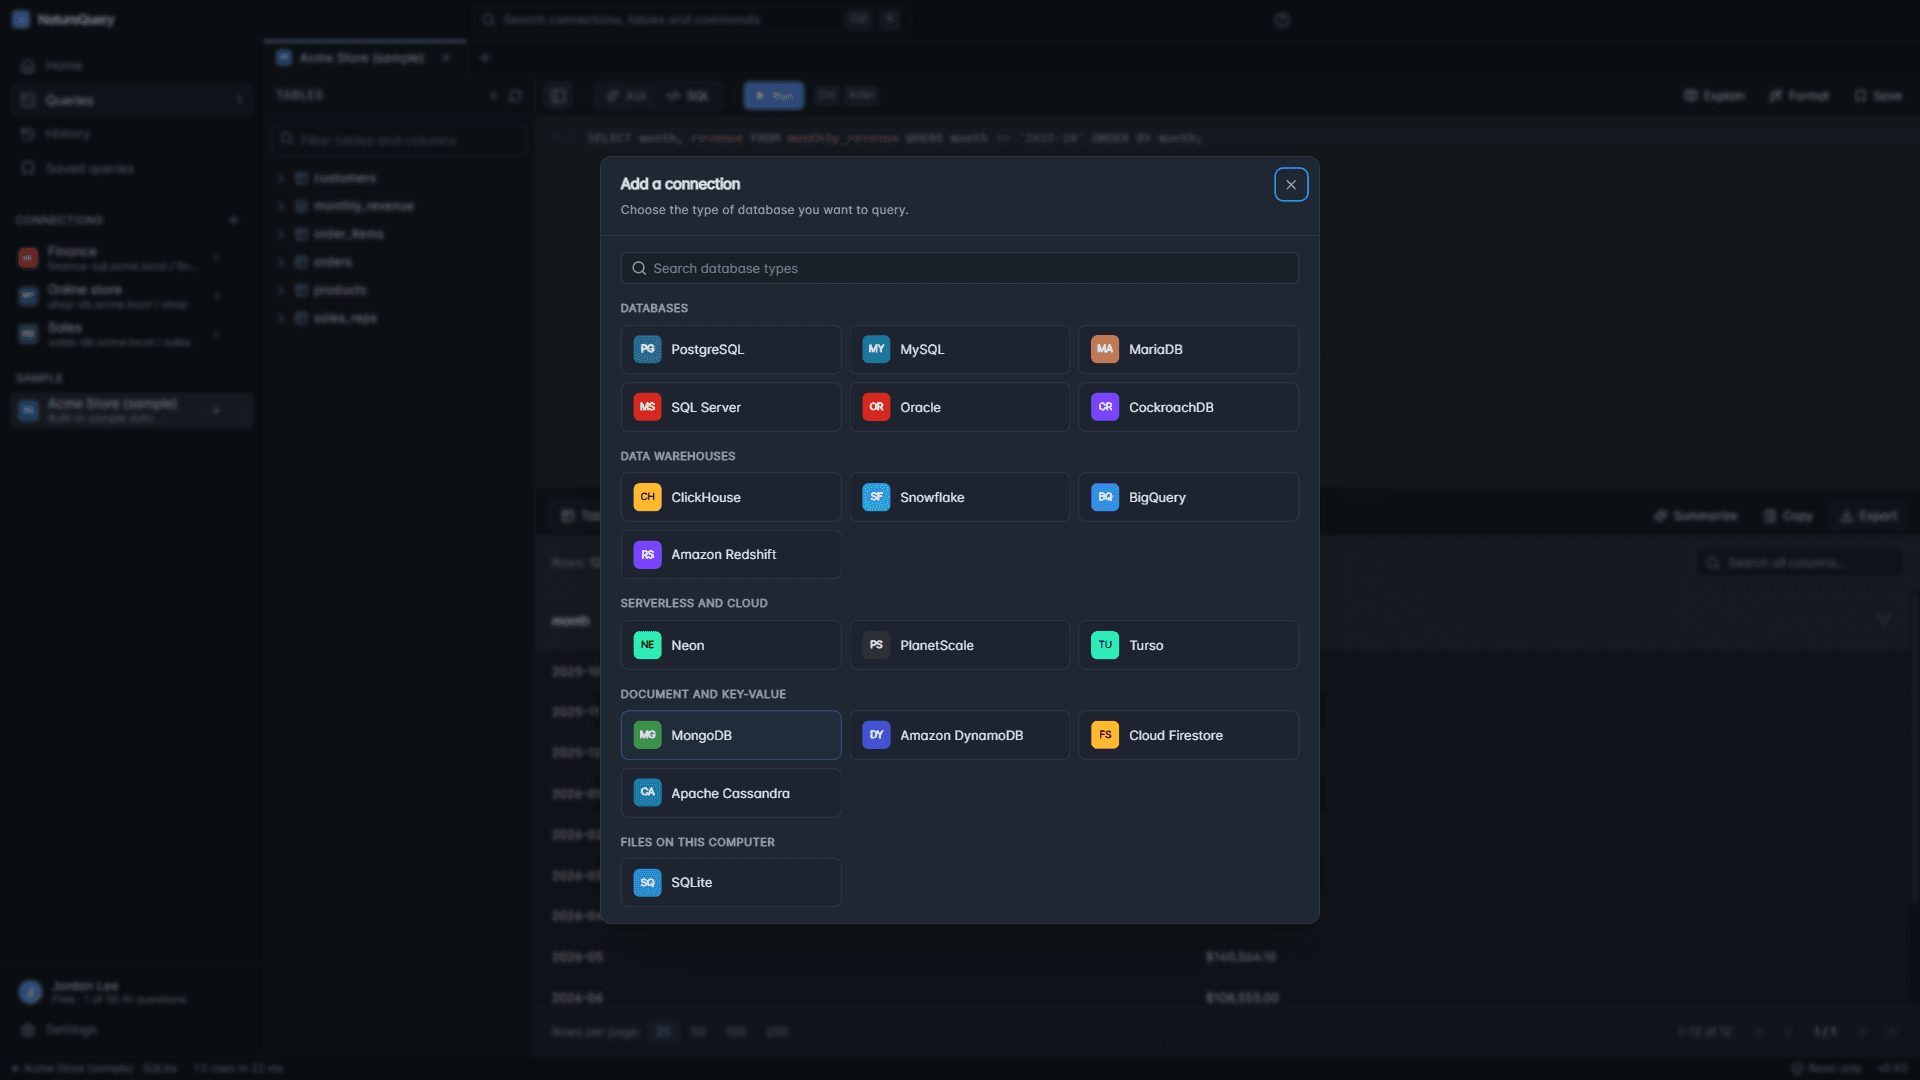Pick BigQuery as connection type
This screenshot has width=1920, height=1080.
click(x=1188, y=497)
